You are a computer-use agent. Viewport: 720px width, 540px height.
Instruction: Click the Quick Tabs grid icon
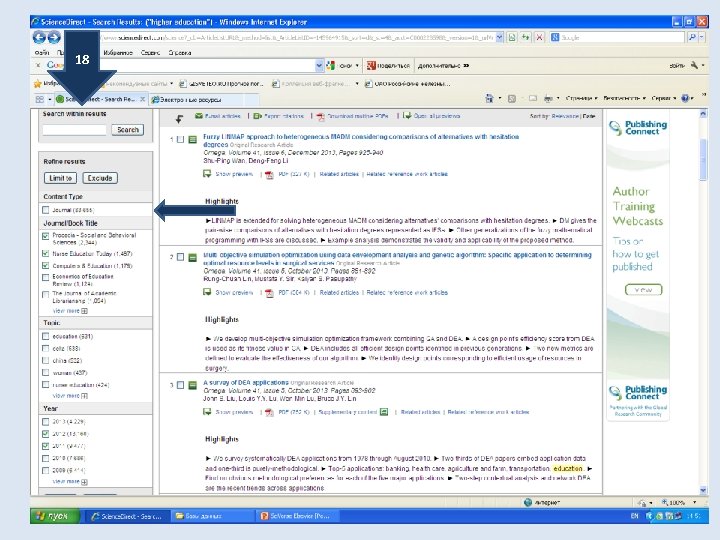click(x=40, y=99)
